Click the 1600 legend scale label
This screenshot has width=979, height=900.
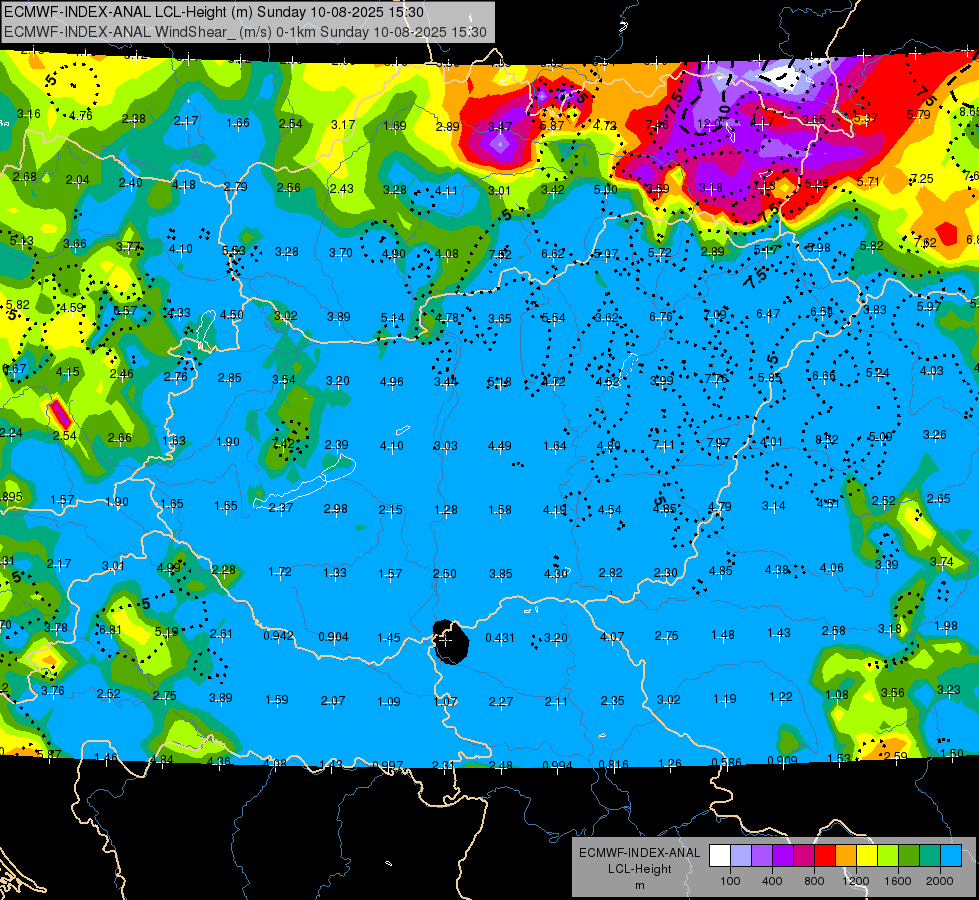[x=898, y=881]
